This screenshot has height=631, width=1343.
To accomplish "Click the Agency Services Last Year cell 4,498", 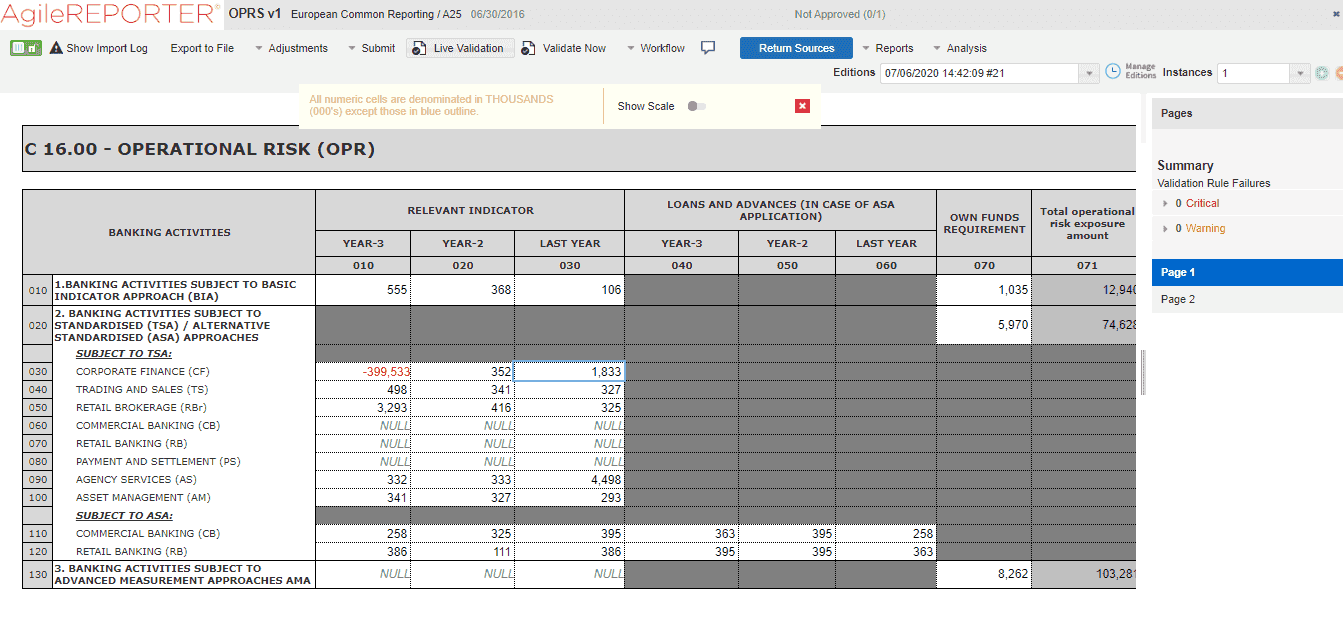I will (x=569, y=479).
